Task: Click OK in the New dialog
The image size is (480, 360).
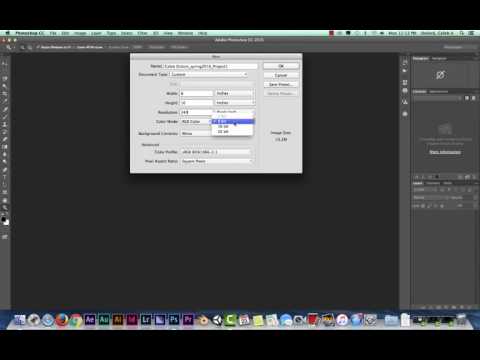Action: pos(281,66)
